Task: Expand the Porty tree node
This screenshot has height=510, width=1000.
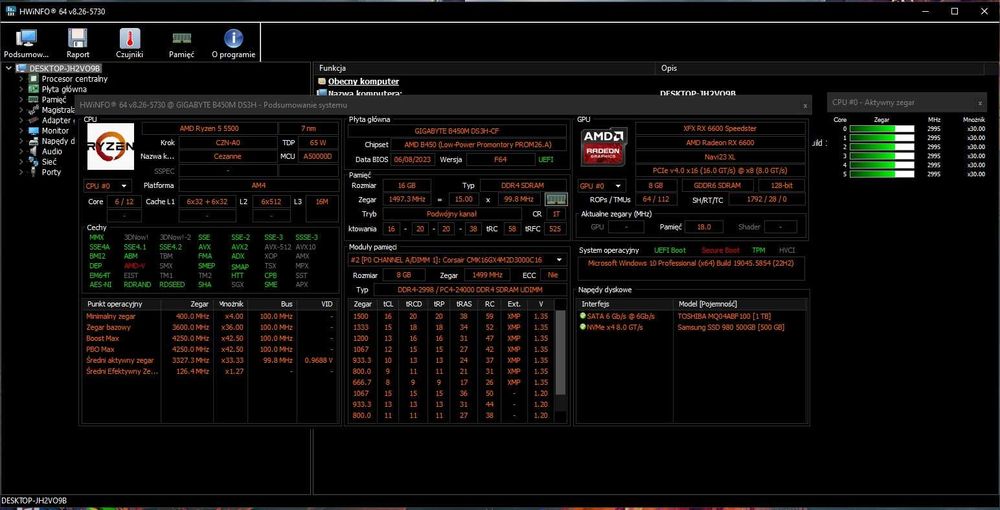Action: [21, 172]
